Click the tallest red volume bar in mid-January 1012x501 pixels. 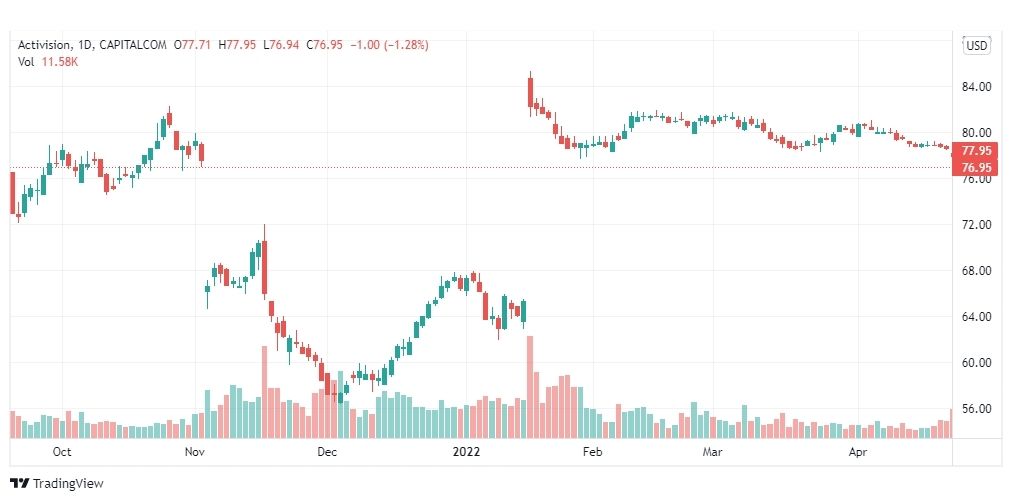pos(530,387)
